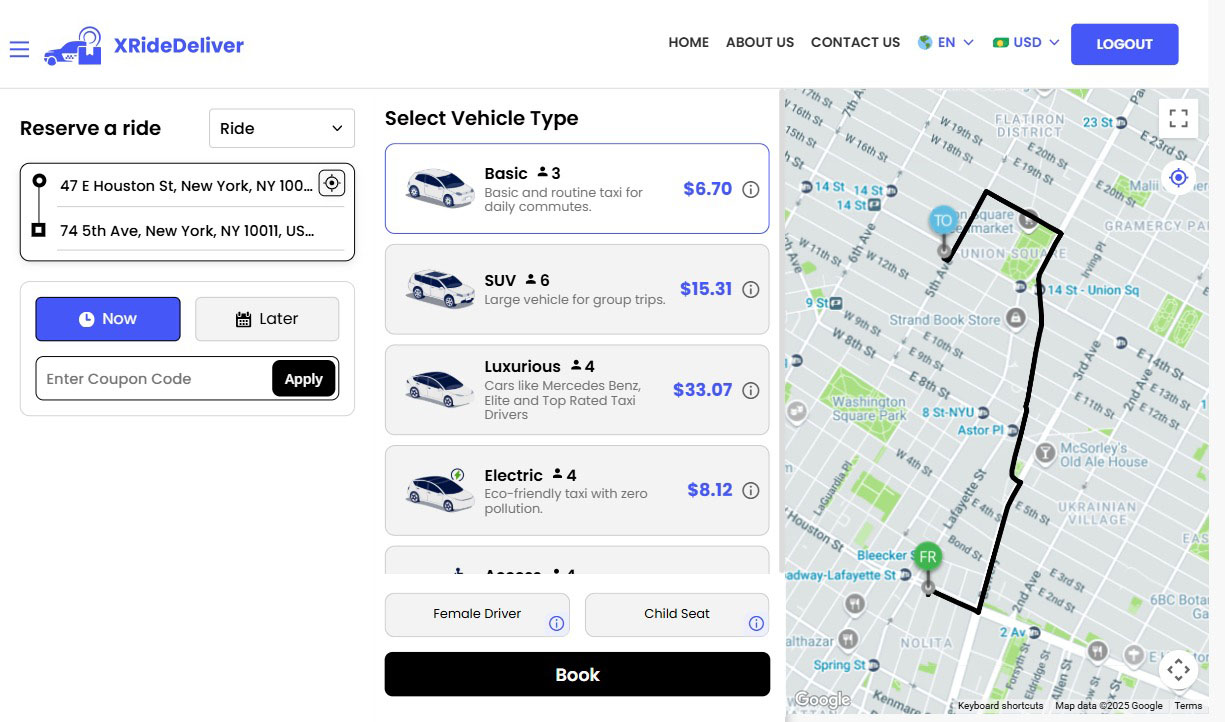The height and width of the screenshot is (722, 1225).
Task: Open the Ride service type dropdown
Action: pos(281,128)
